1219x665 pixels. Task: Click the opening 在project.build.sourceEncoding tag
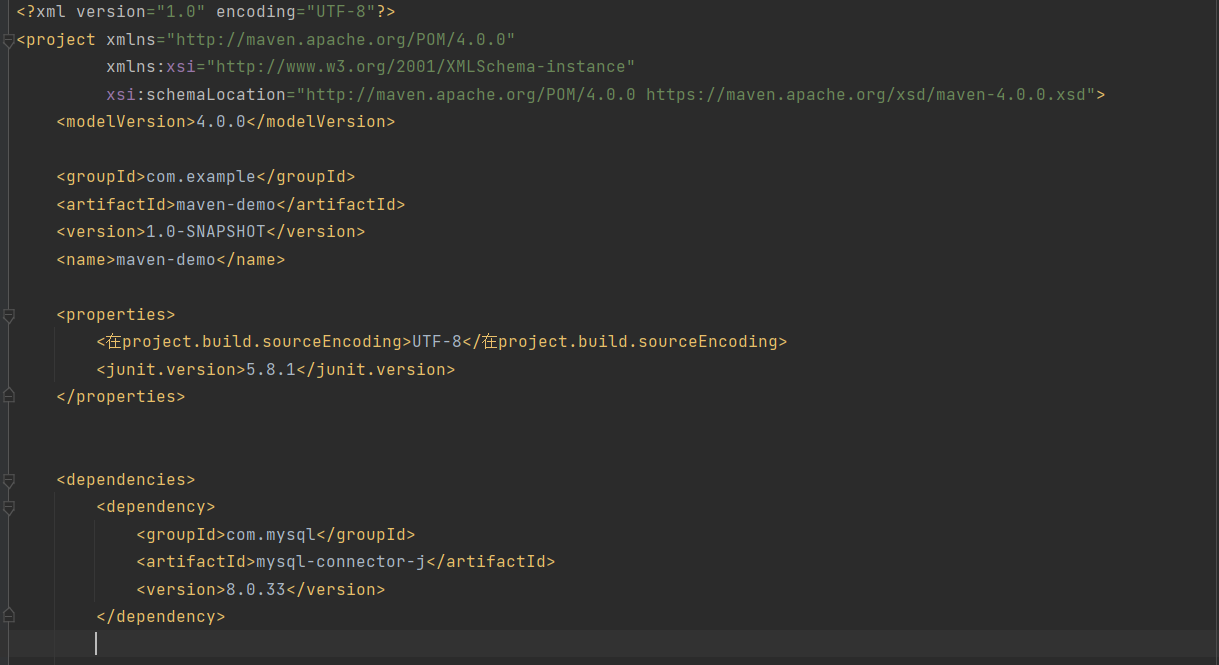(254, 341)
